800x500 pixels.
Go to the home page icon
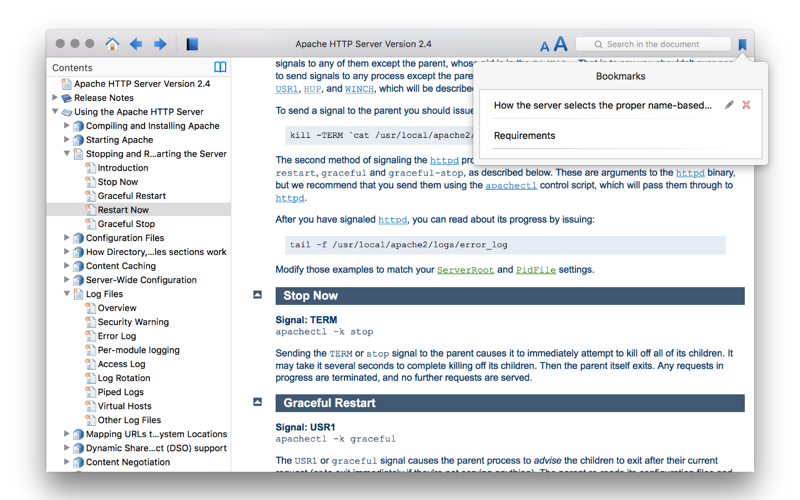tap(112, 44)
